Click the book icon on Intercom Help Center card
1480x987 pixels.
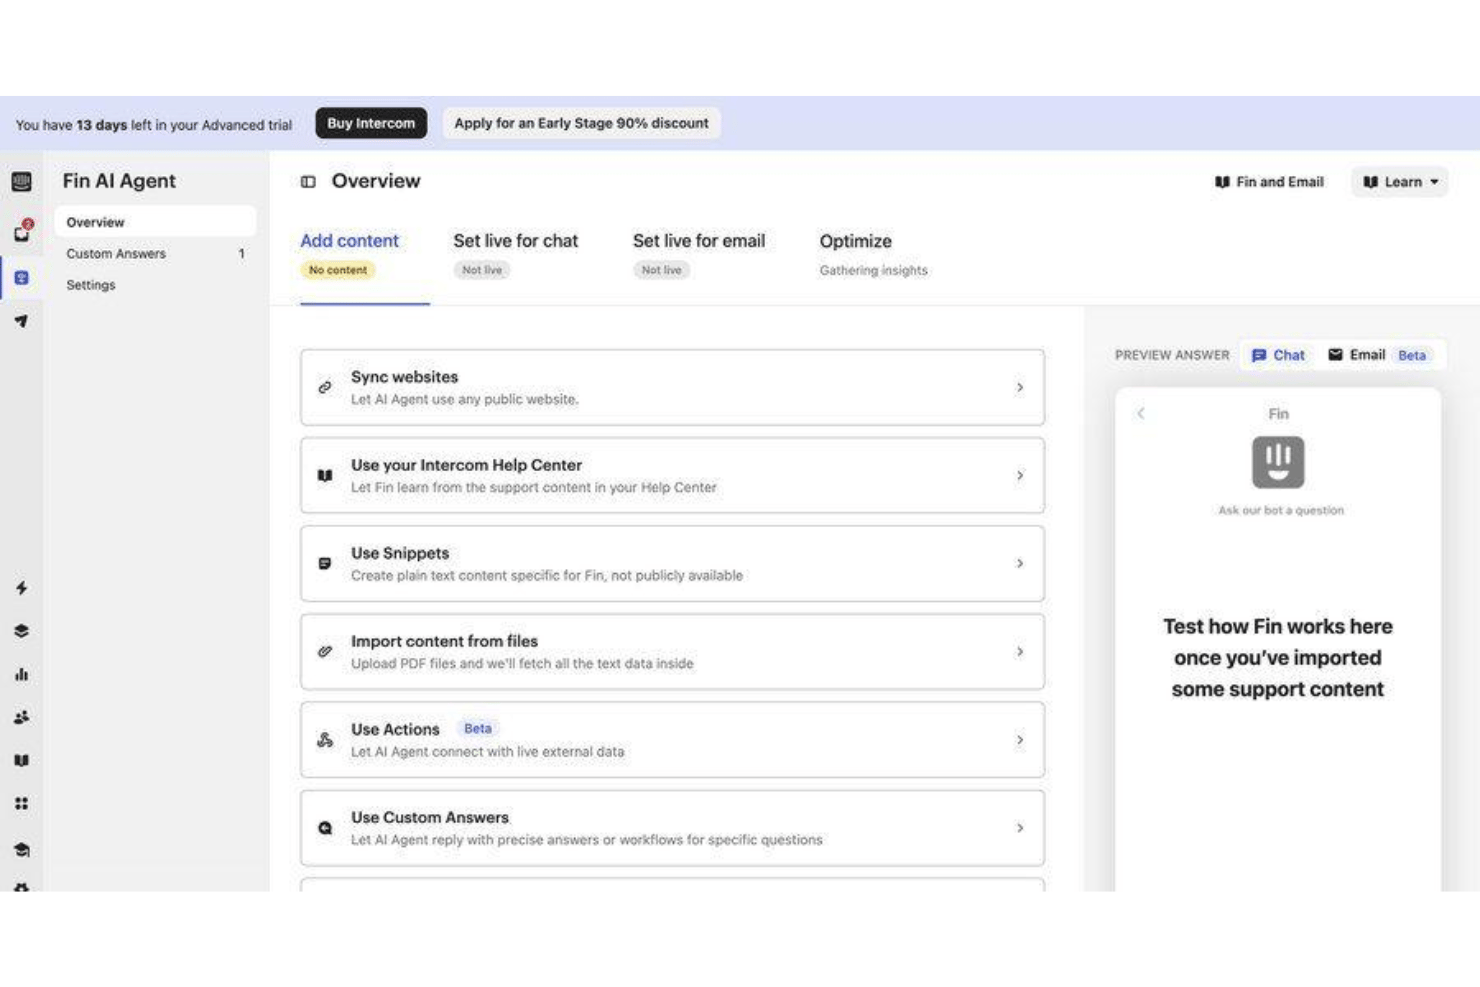(x=325, y=475)
